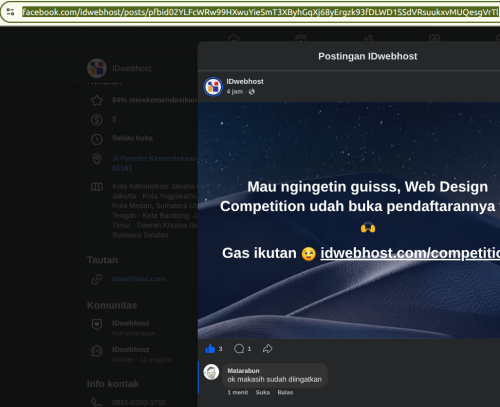This screenshot has height=407, width=500.
Task: Share the post with the arrow icon
Action: click(267, 349)
